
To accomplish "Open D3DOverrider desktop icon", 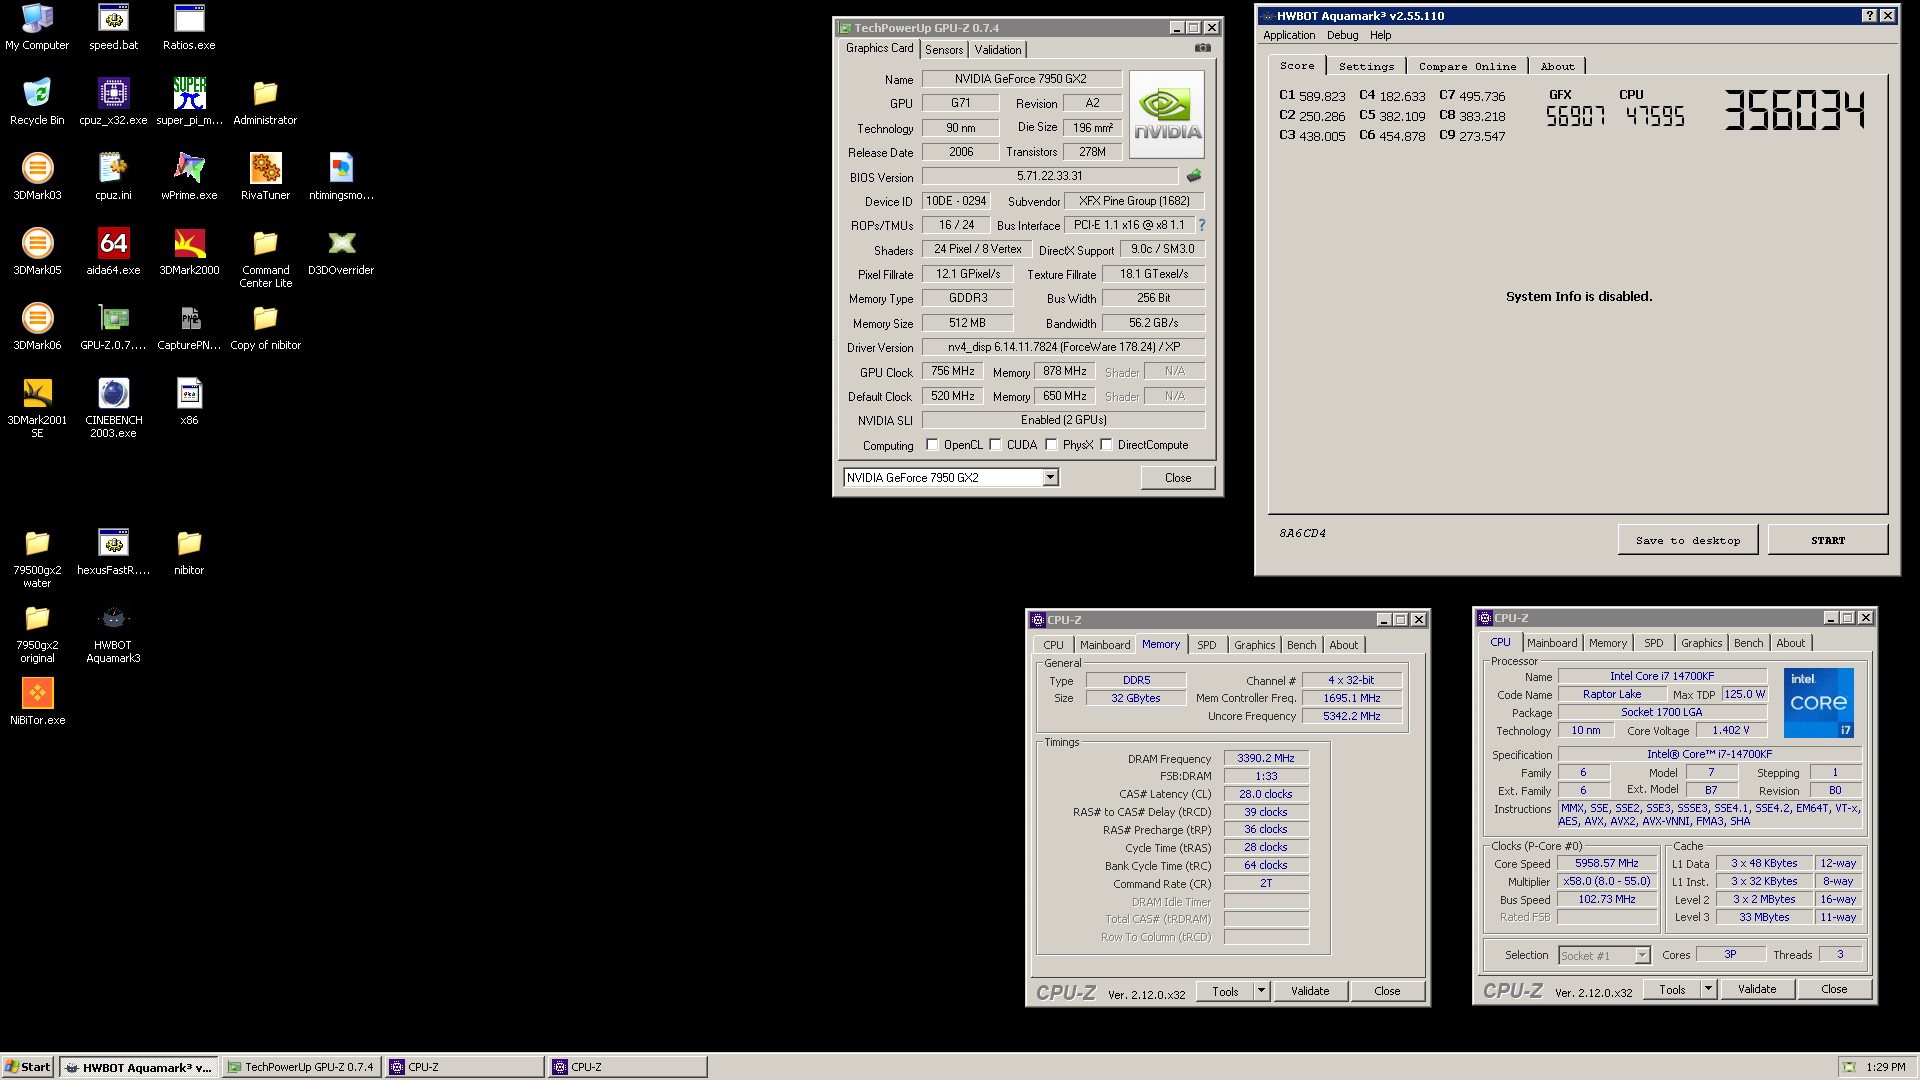I will pyautogui.click(x=341, y=252).
